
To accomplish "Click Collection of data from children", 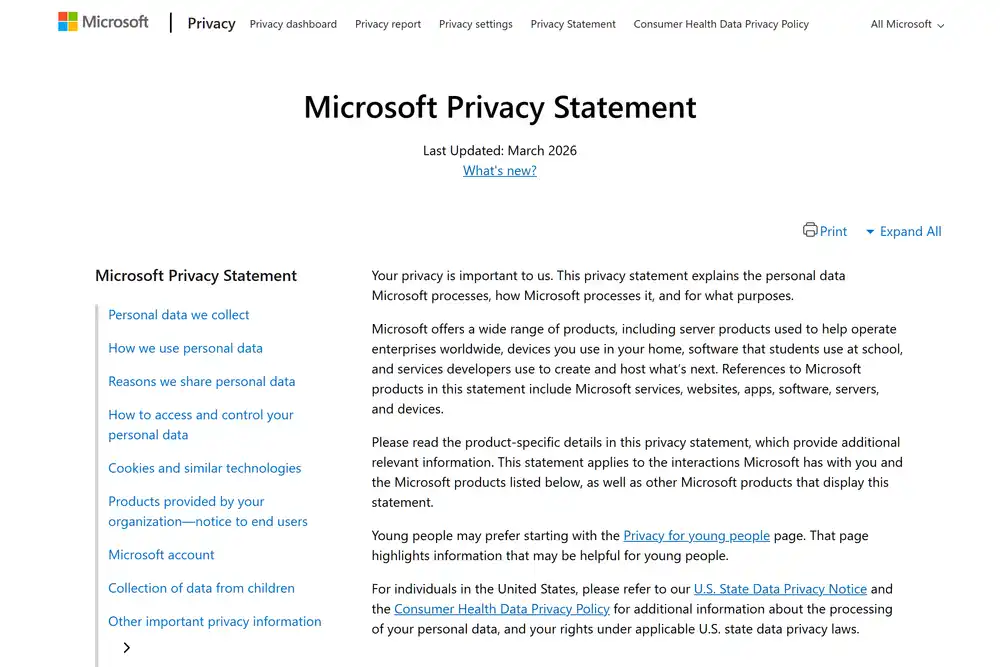I will tap(201, 588).
